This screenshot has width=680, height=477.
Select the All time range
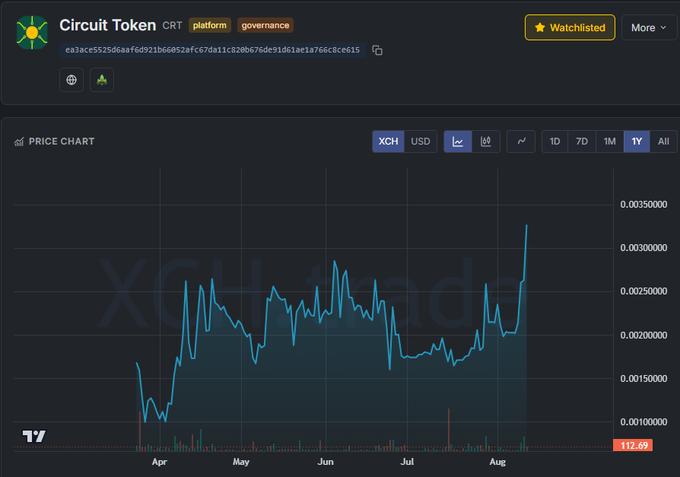coord(663,141)
